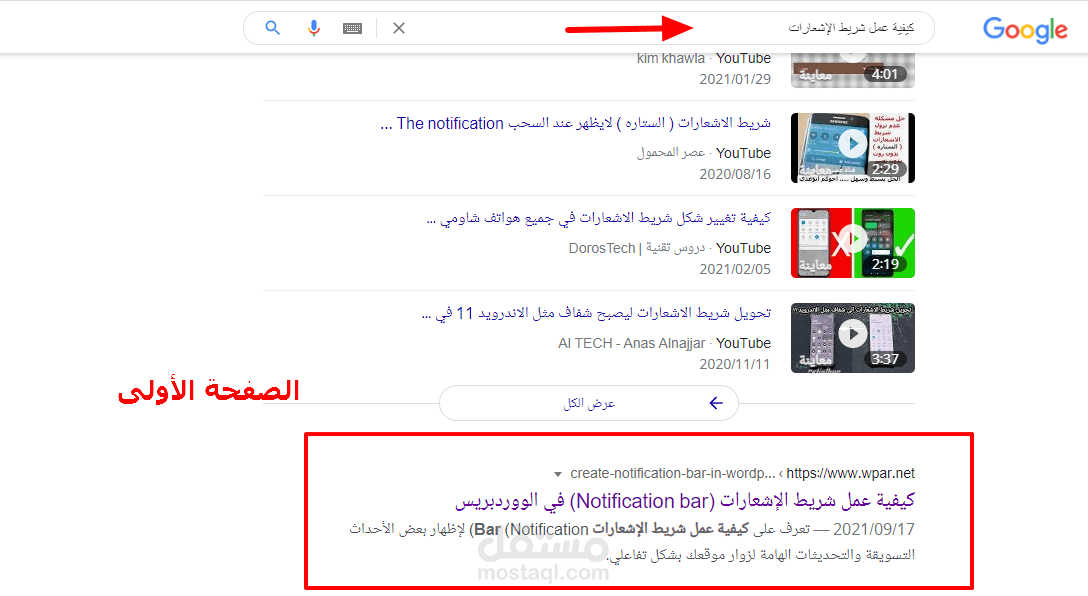Viewport: 1088px width, 596px height.
Task: Click the date 2020/08/16 text
Action: (735, 174)
